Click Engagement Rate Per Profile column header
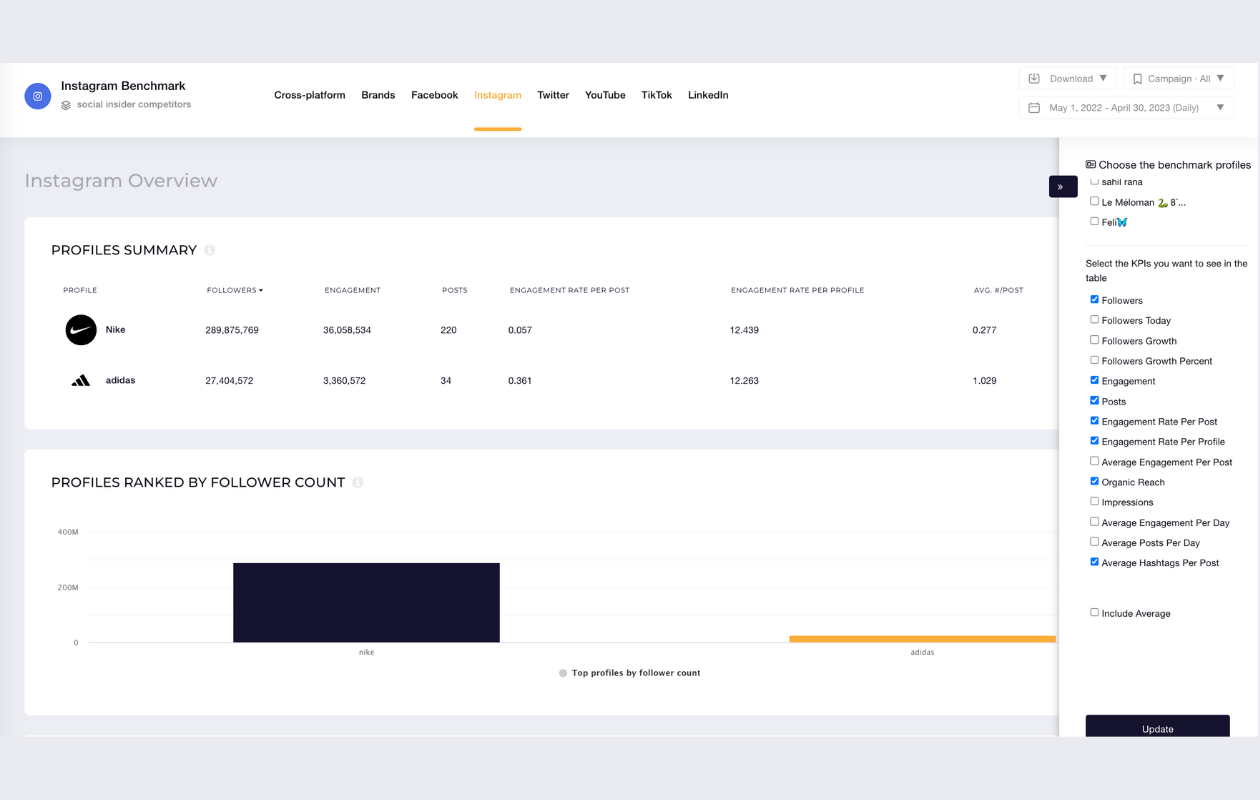The width and height of the screenshot is (1260, 800). (797, 290)
